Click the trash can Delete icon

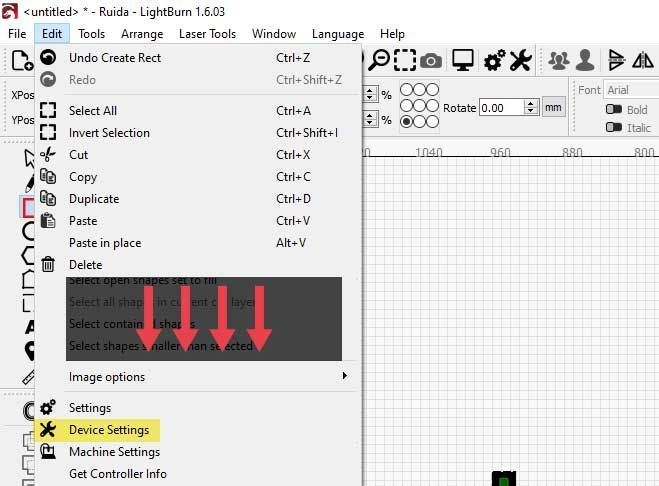tap(48, 264)
